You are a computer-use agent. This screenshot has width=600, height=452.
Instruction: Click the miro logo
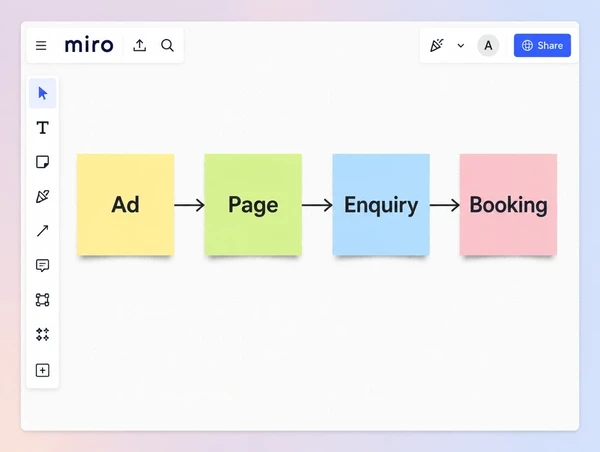89,45
